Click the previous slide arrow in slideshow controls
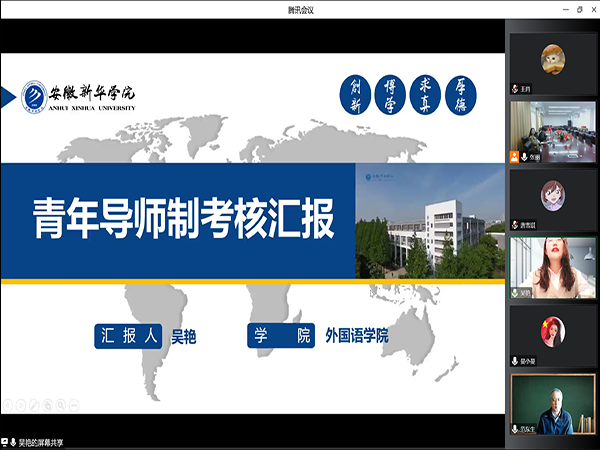This screenshot has height=450, width=600. (x=8, y=405)
